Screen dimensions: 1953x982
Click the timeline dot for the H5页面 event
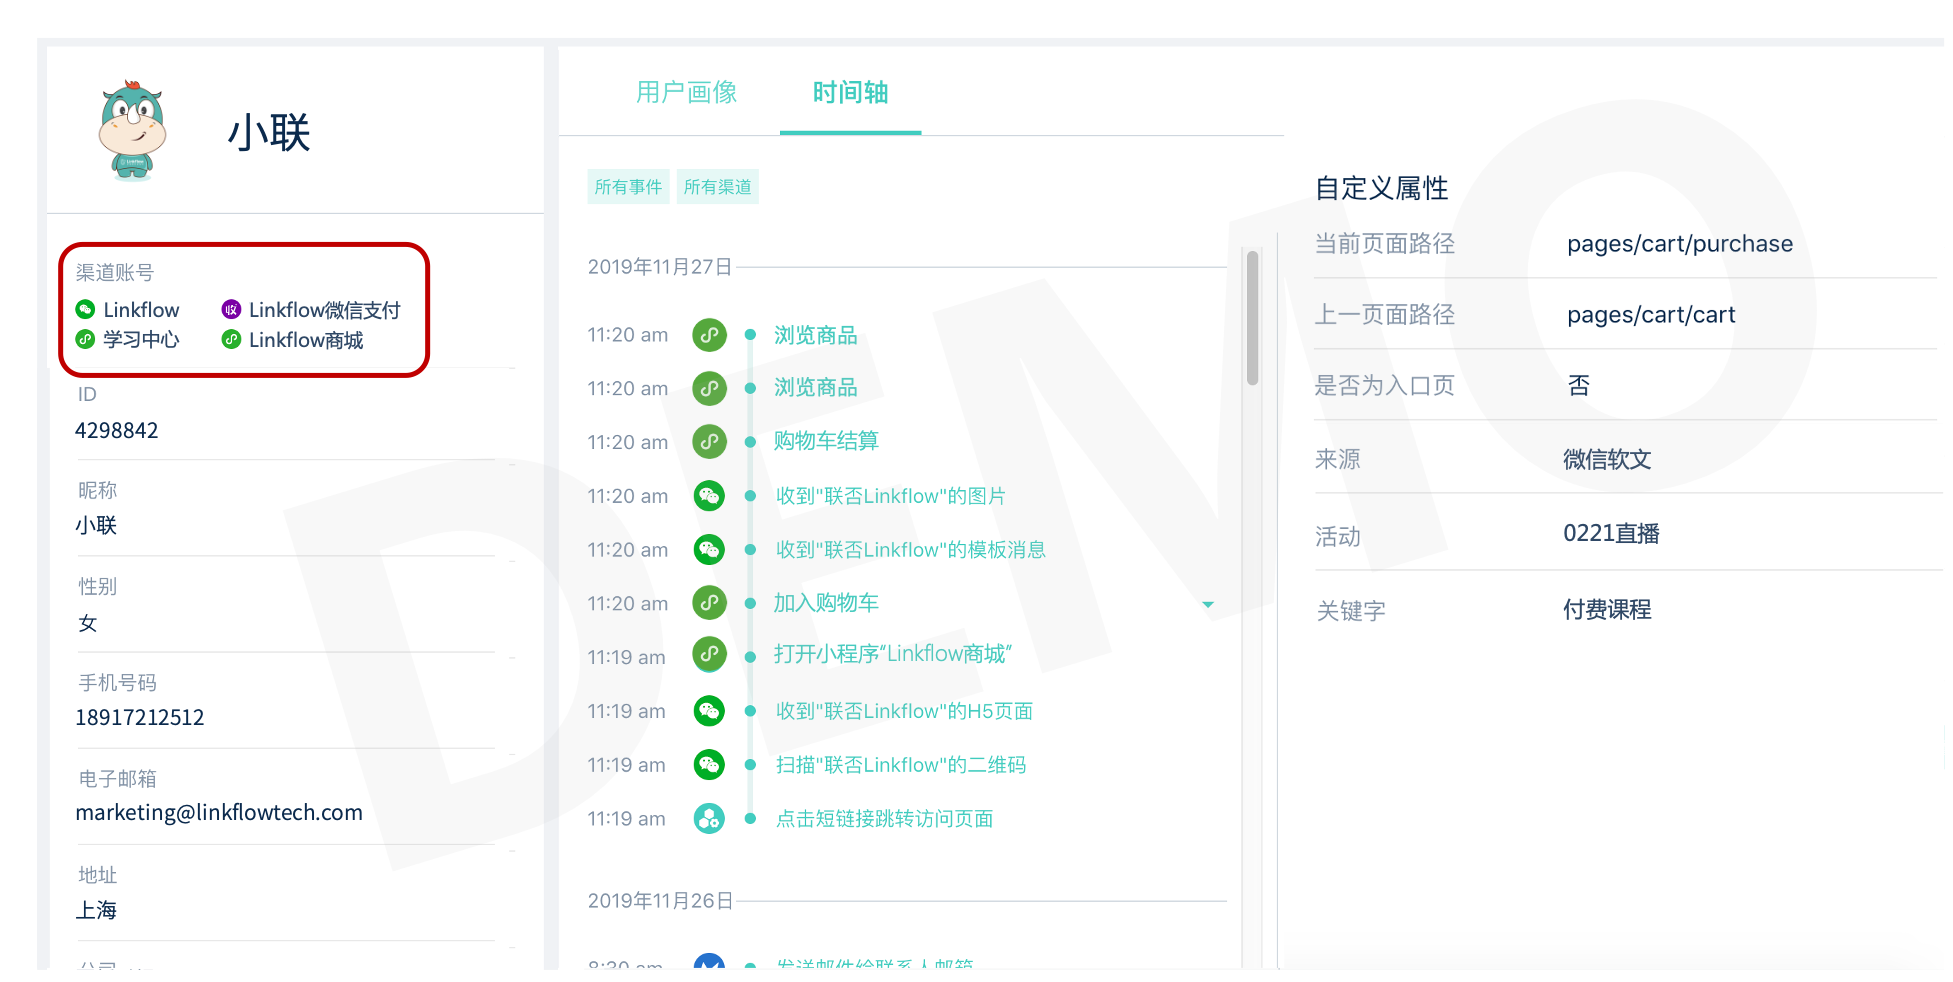(x=750, y=711)
